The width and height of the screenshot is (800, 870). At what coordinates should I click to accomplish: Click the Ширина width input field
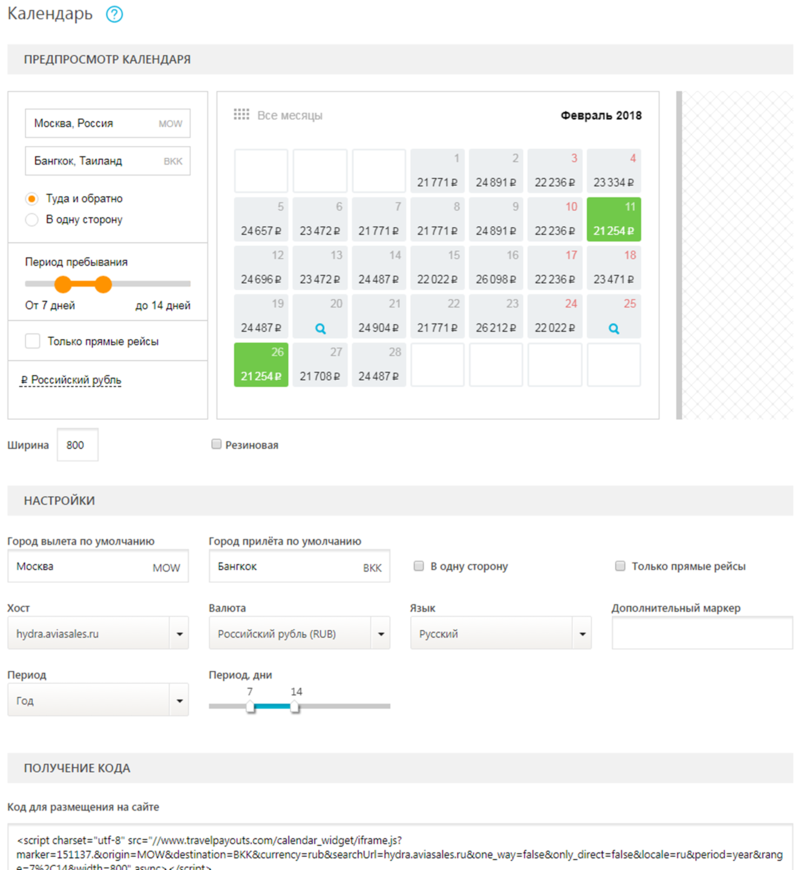78,445
